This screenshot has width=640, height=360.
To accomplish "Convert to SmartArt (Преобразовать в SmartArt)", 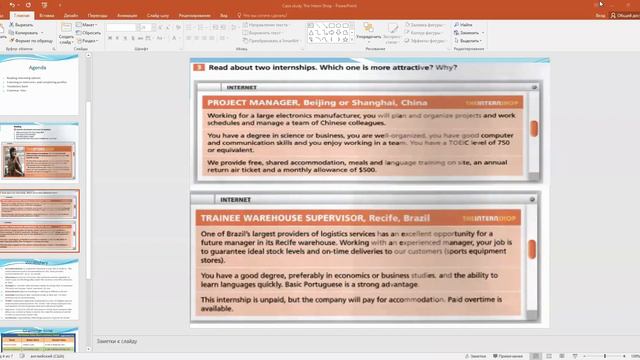I will [x=271, y=40].
